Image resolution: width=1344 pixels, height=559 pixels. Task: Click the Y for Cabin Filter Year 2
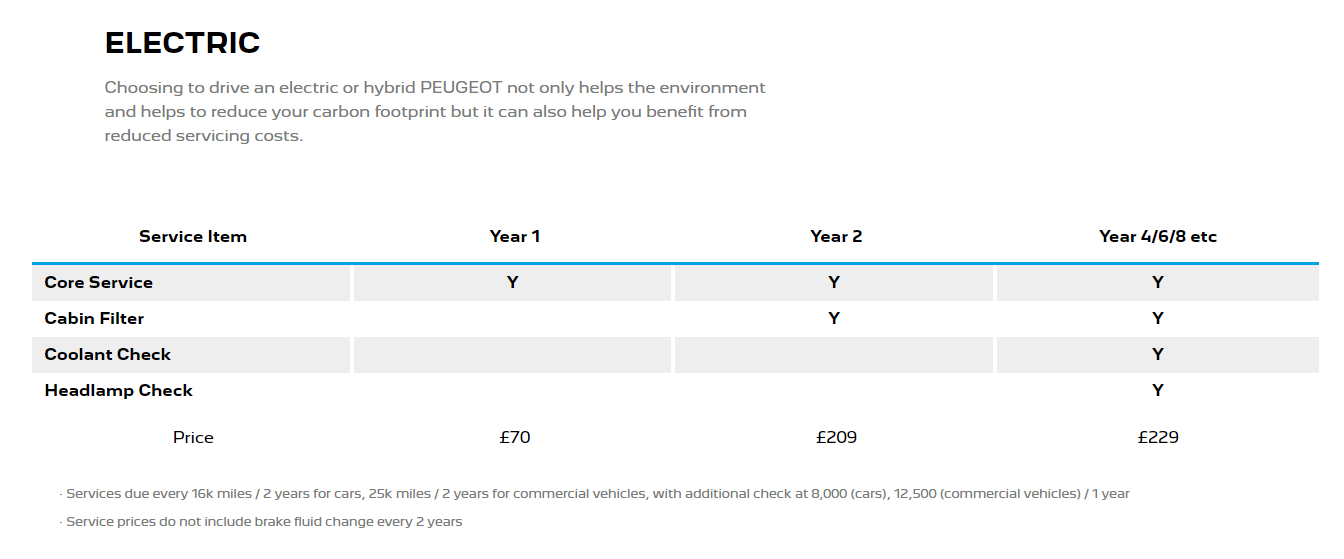834,319
